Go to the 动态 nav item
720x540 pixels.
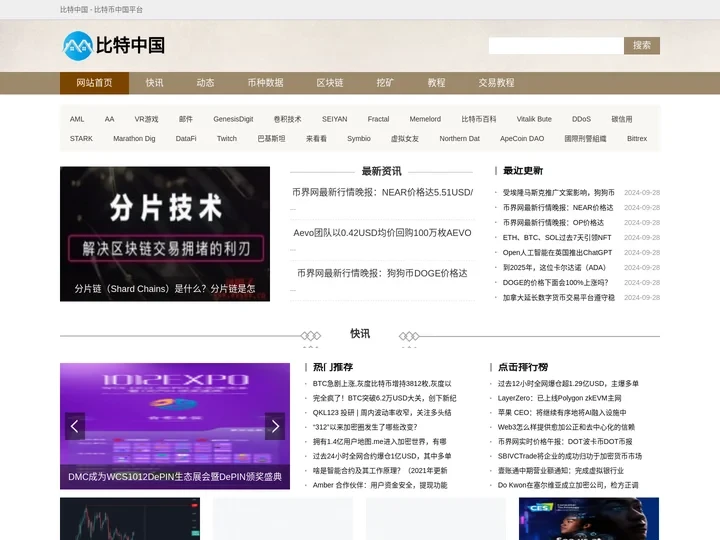[205, 83]
